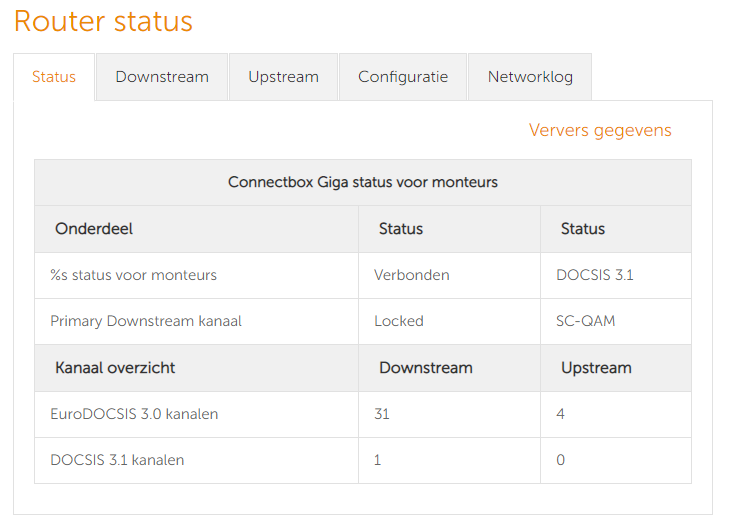Click the Primary Downstream kanaal row label
This screenshot has width=734, height=520.
pos(146,321)
